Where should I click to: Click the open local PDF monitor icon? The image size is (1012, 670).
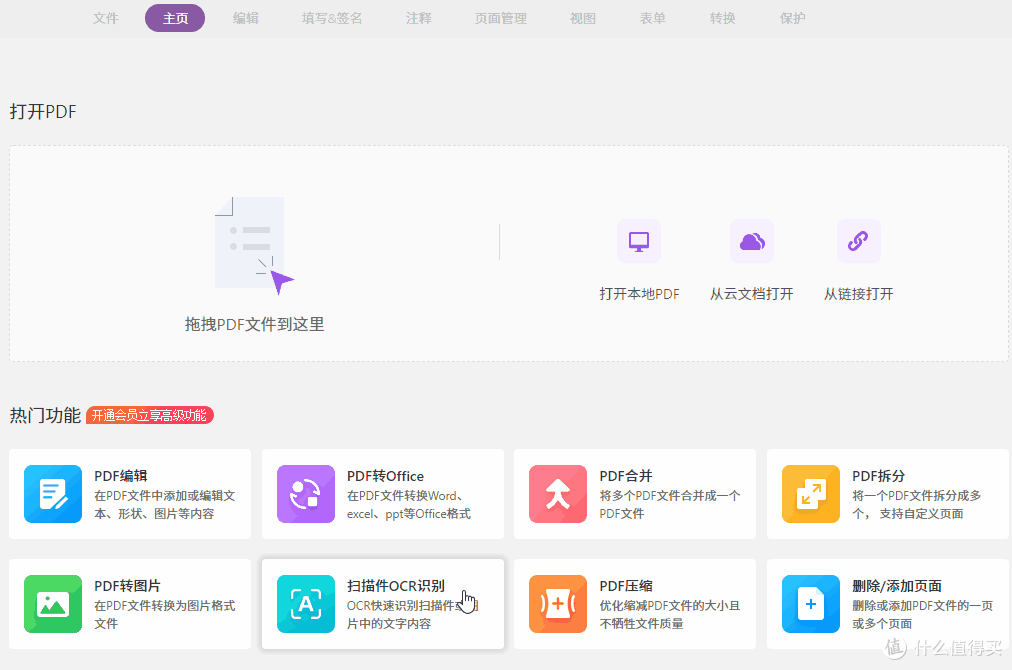(639, 241)
